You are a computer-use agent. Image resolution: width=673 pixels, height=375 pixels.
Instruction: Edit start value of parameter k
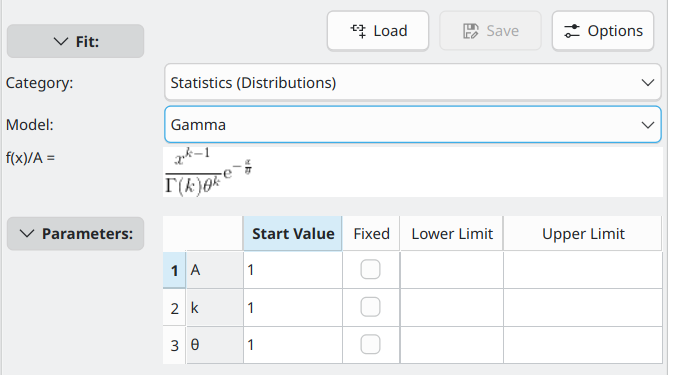(x=293, y=308)
